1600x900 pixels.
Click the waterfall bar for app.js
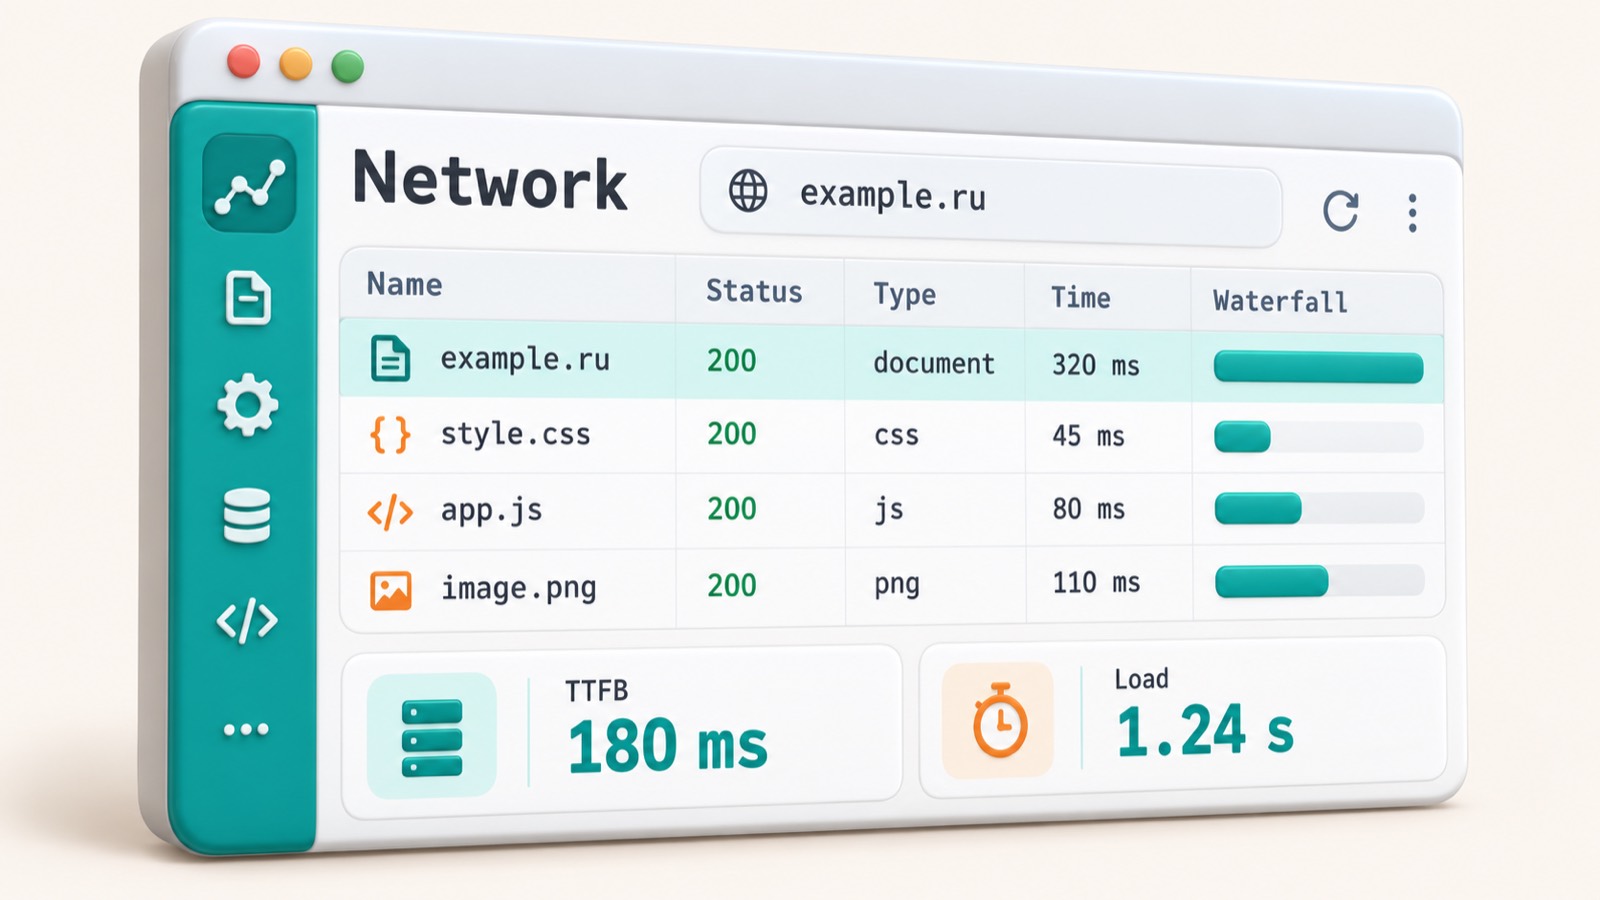point(1258,509)
